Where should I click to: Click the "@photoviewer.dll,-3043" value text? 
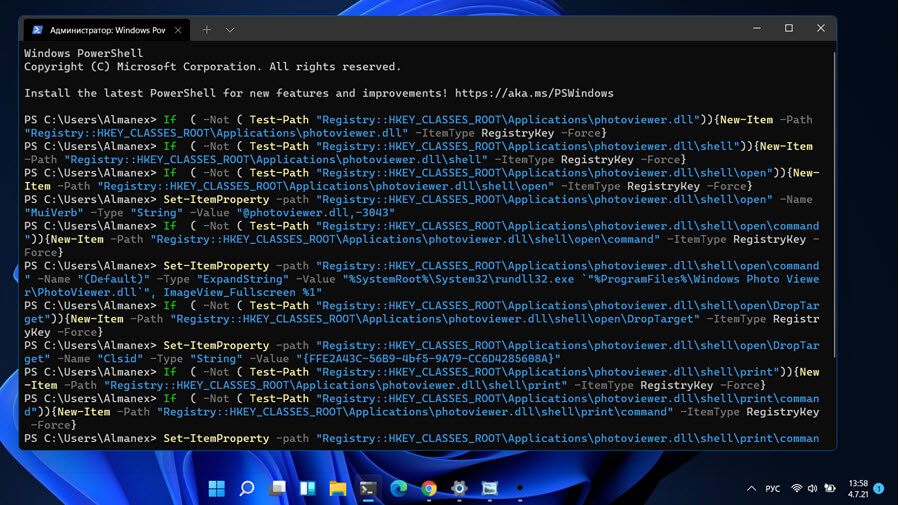tap(316, 213)
